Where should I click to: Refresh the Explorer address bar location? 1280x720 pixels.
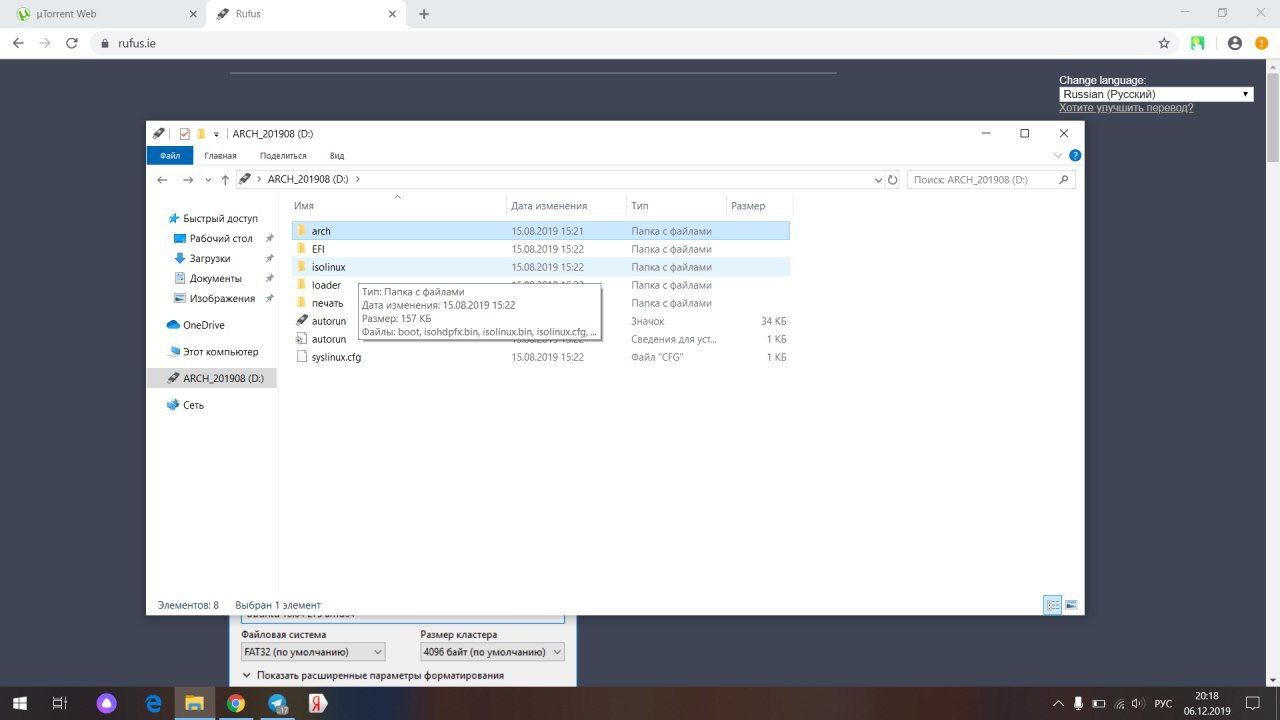[893, 180]
